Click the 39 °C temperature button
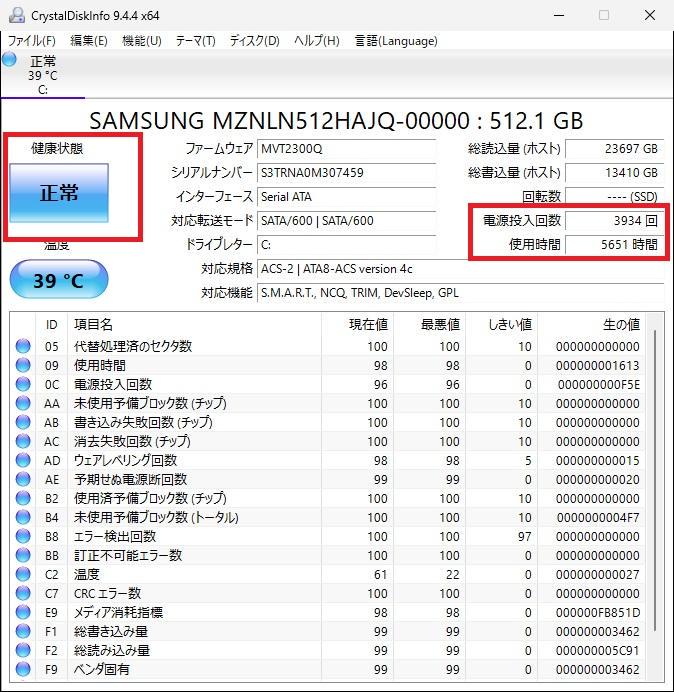Viewport: 674px width, 692px height. (x=59, y=280)
